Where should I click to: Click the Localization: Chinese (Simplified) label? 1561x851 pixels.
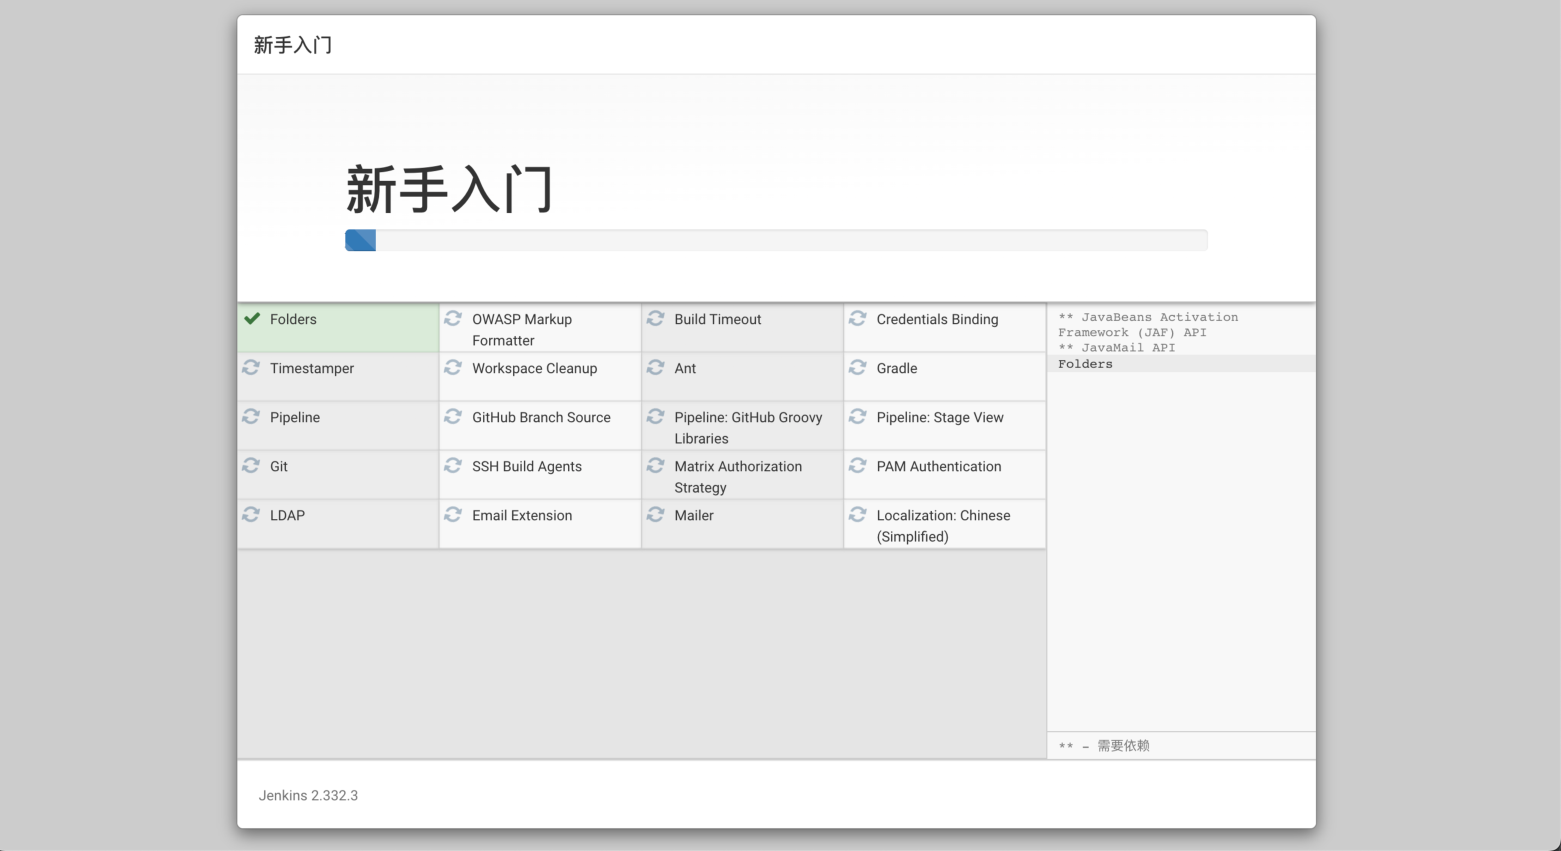pyautogui.click(x=943, y=526)
